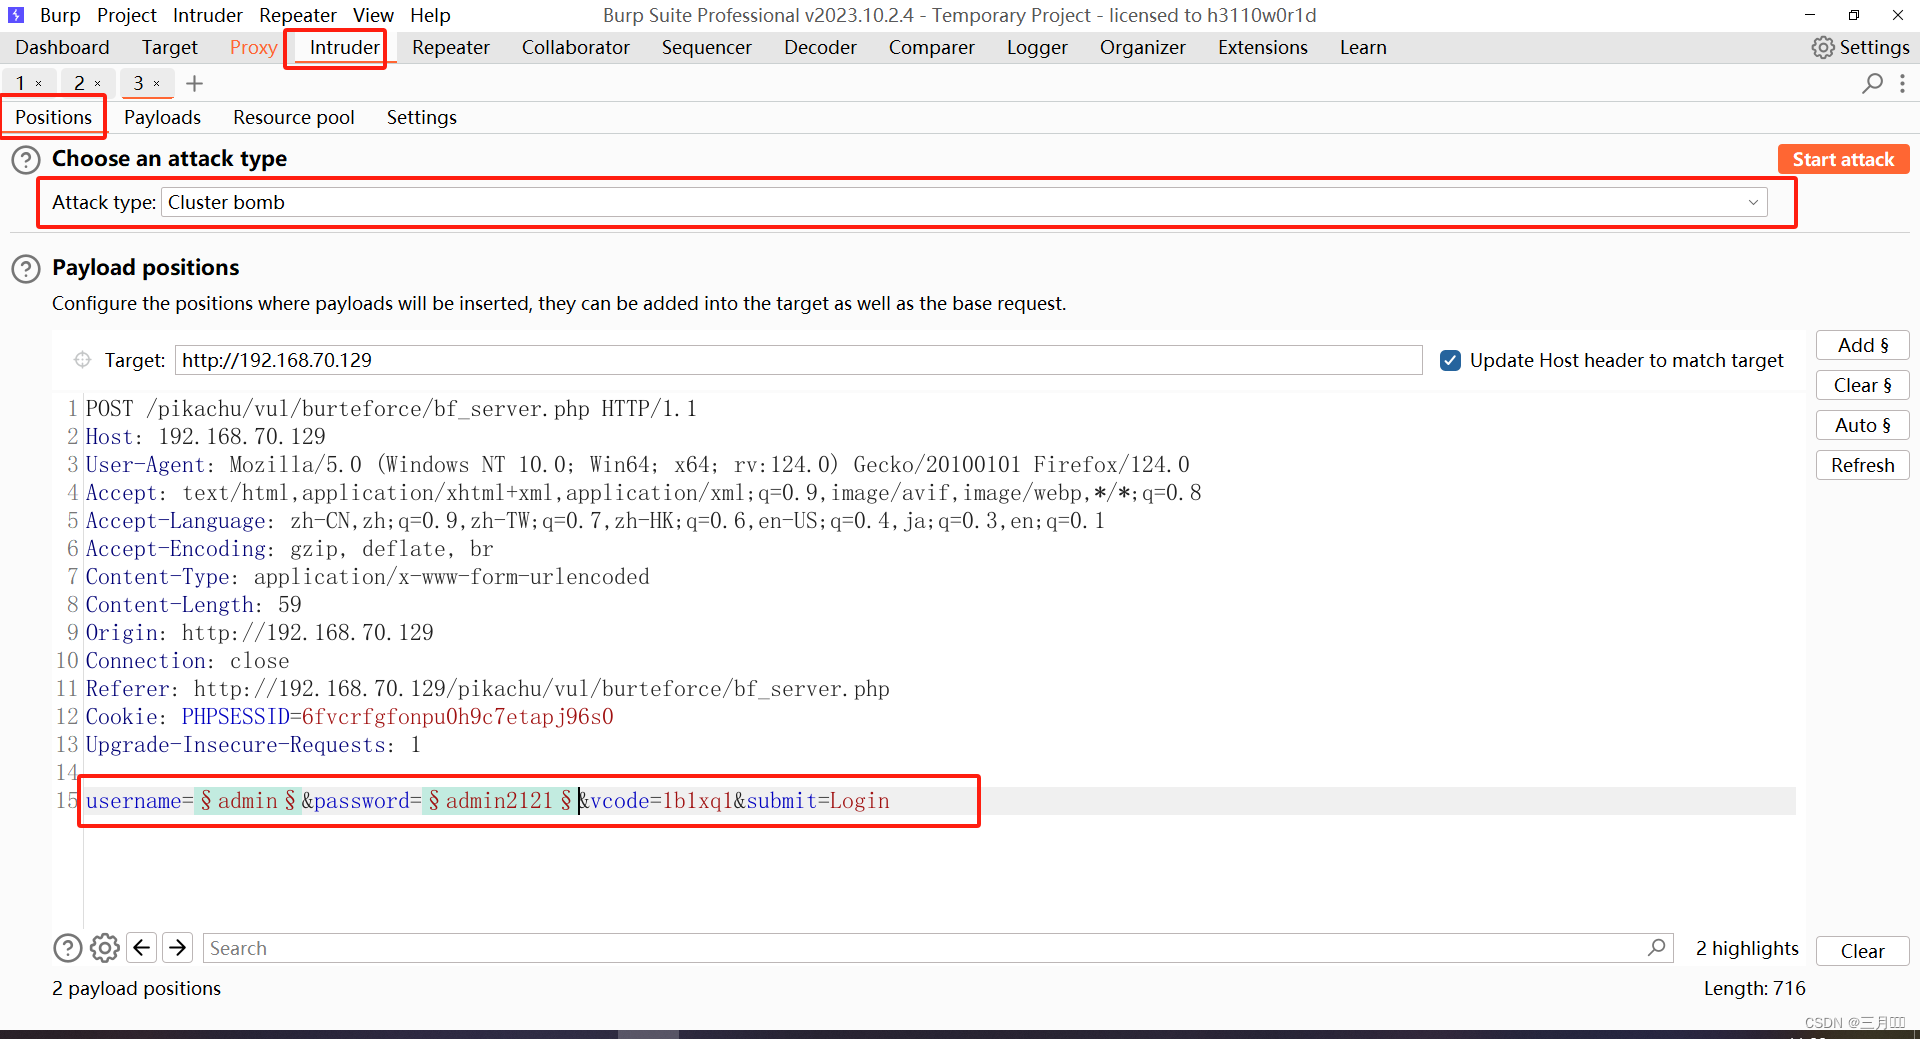
Task: Open the Repeater menu in menu bar
Action: click(x=298, y=15)
